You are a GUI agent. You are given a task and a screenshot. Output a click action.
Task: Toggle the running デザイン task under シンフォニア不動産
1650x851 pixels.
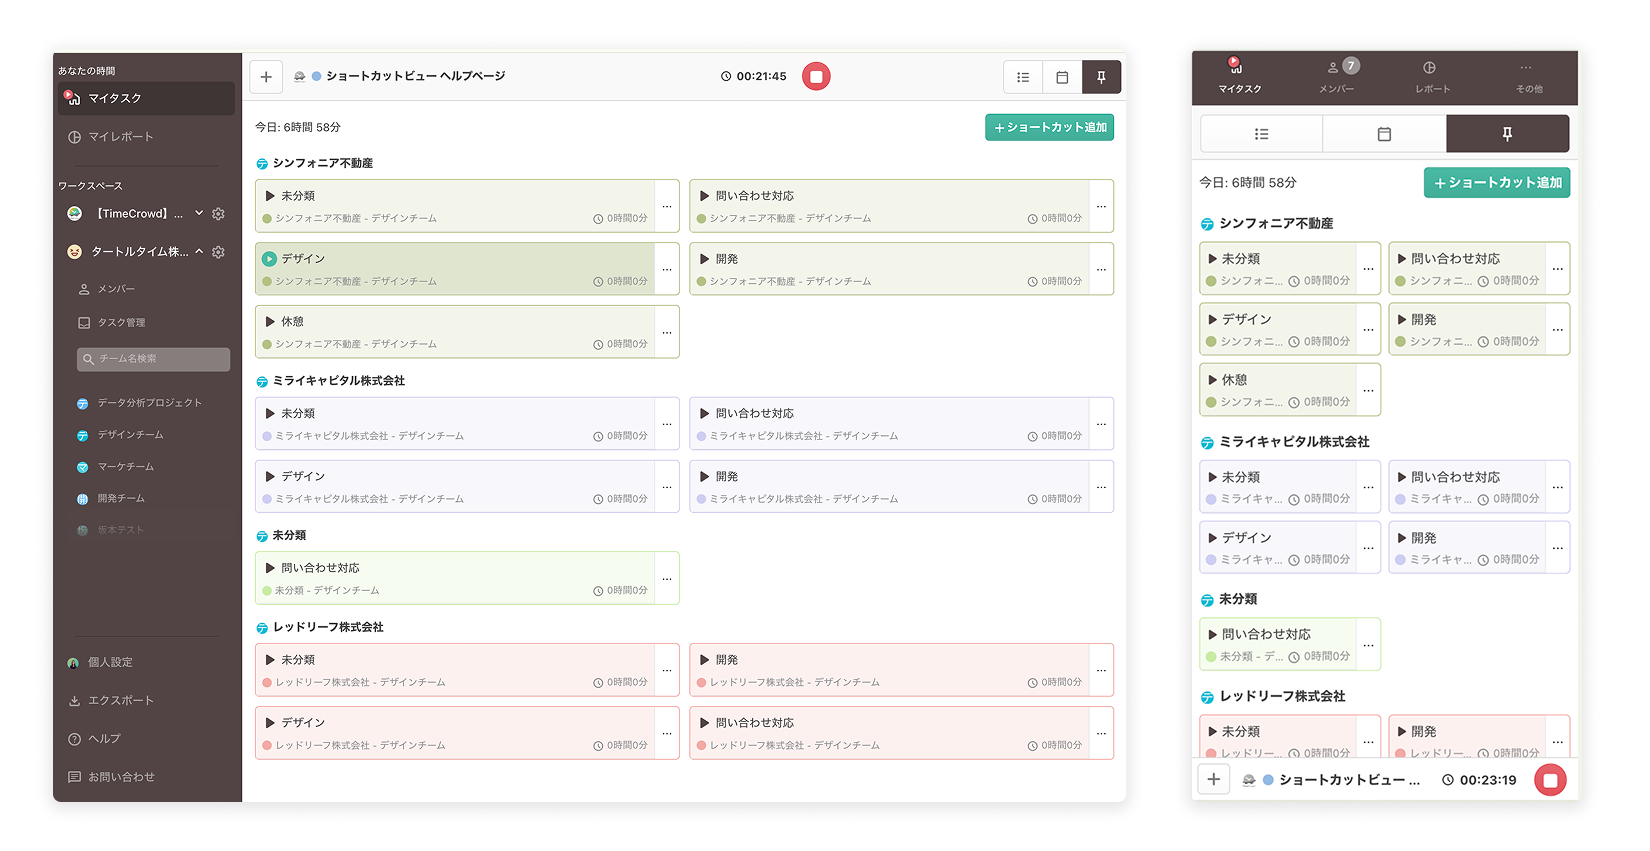click(269, 259)
